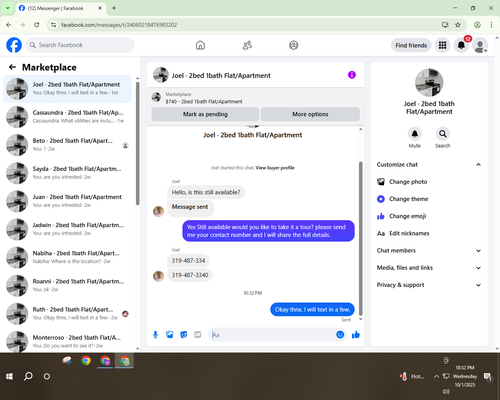Open notifications bell with badge
The width and height of the screenshot is (500, 400).
[461, 45]
